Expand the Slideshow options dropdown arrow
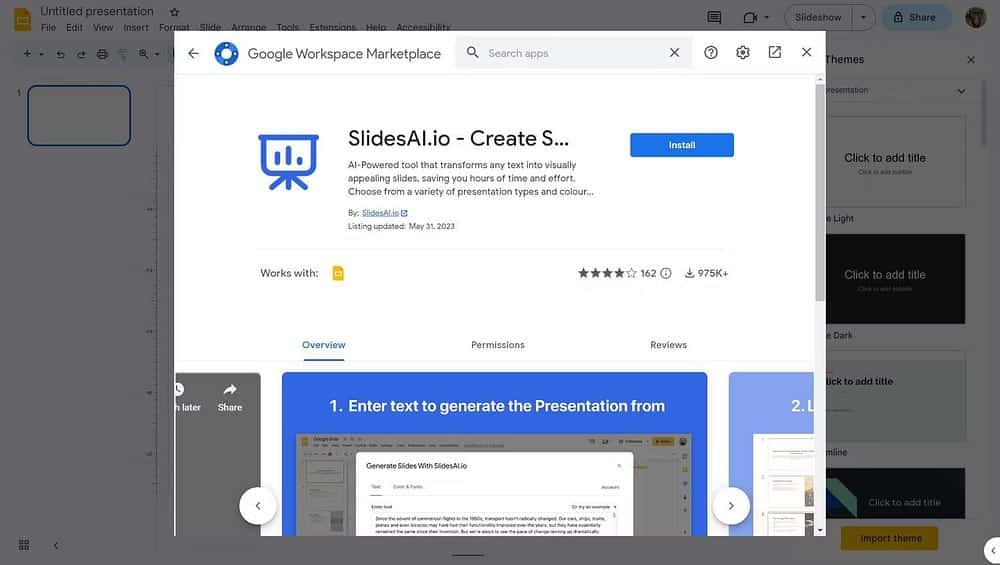 [x=864, y=17]
